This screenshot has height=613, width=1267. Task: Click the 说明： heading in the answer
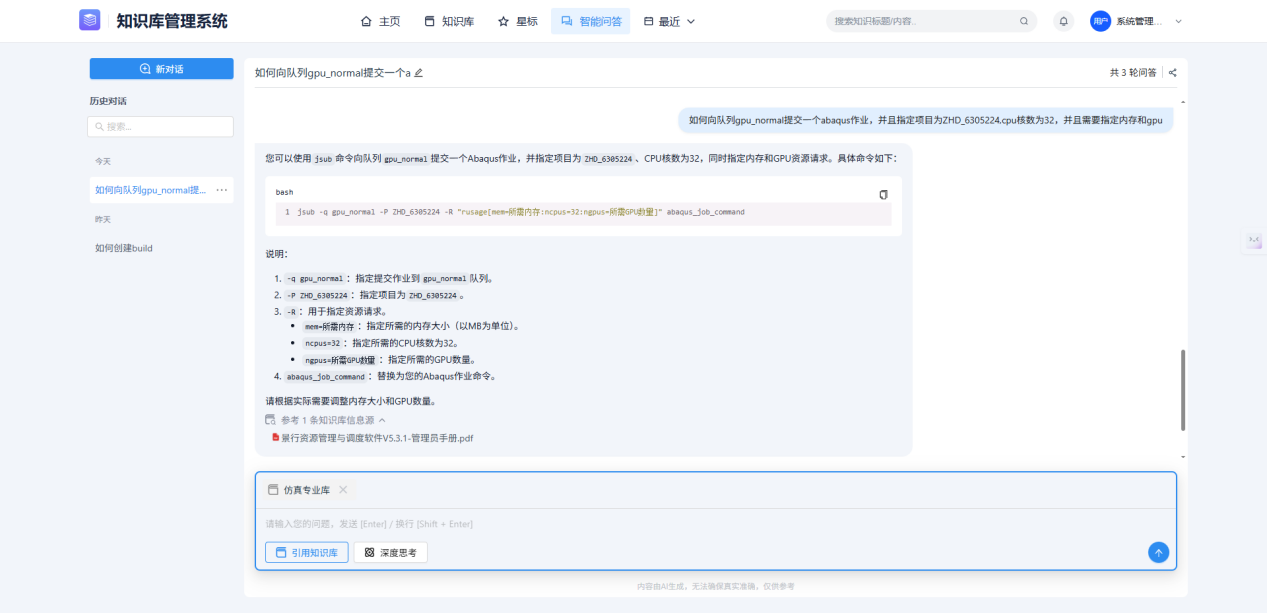click(276, 254)
